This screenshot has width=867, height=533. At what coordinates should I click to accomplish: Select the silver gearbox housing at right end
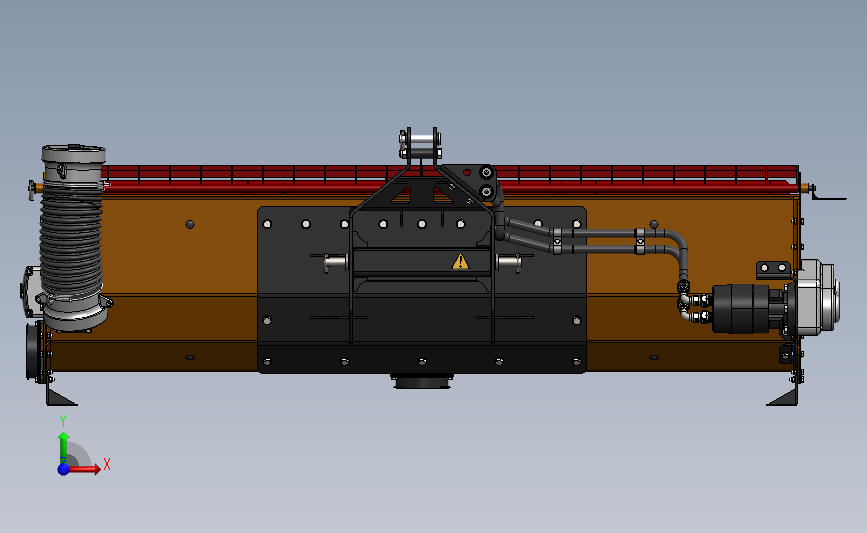point(817,299)
